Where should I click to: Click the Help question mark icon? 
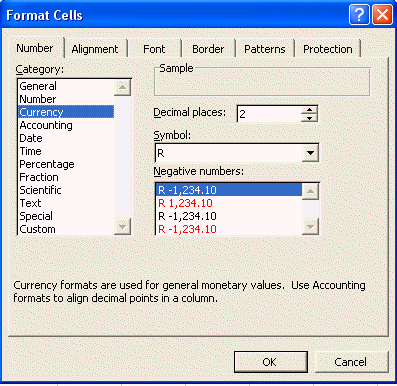359,15
